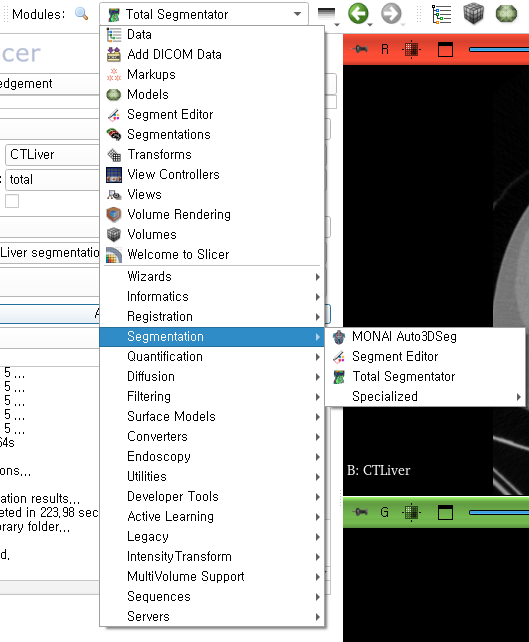This screenshot has width=529, height=642.
Task: Click the R label in Red slice bar
Action: [385, 50]
